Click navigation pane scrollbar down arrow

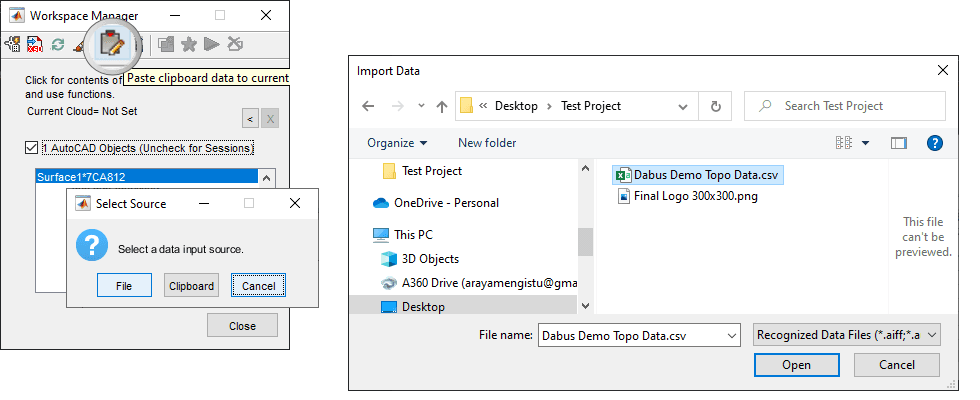(x=585, y=306)
